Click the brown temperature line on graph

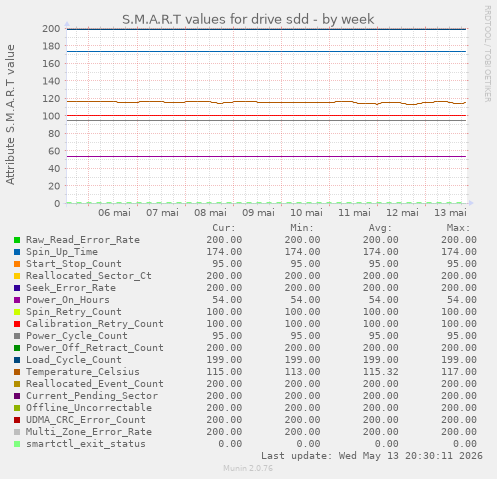pos(267,102)
